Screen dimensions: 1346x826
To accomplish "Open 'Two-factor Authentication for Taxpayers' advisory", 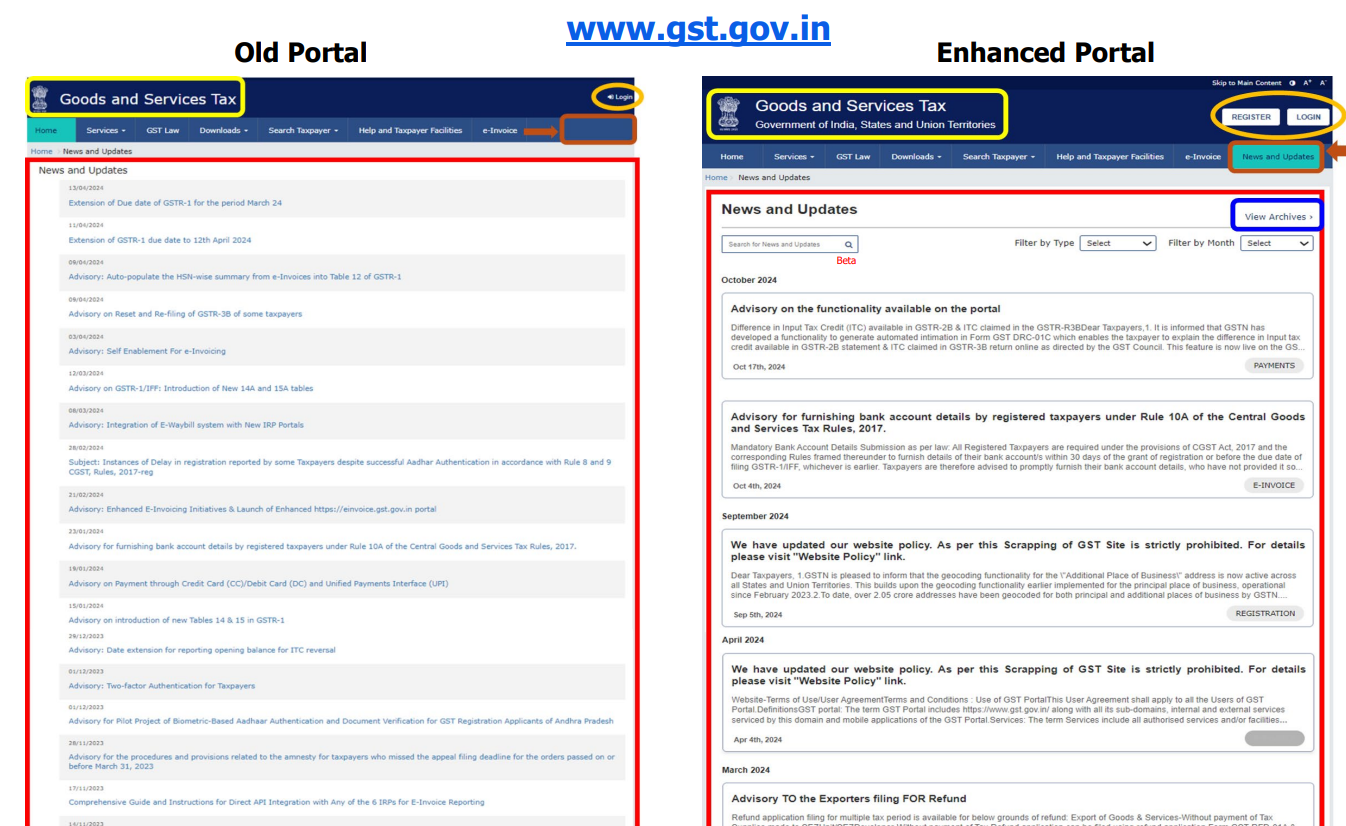I will click(161, 686).
